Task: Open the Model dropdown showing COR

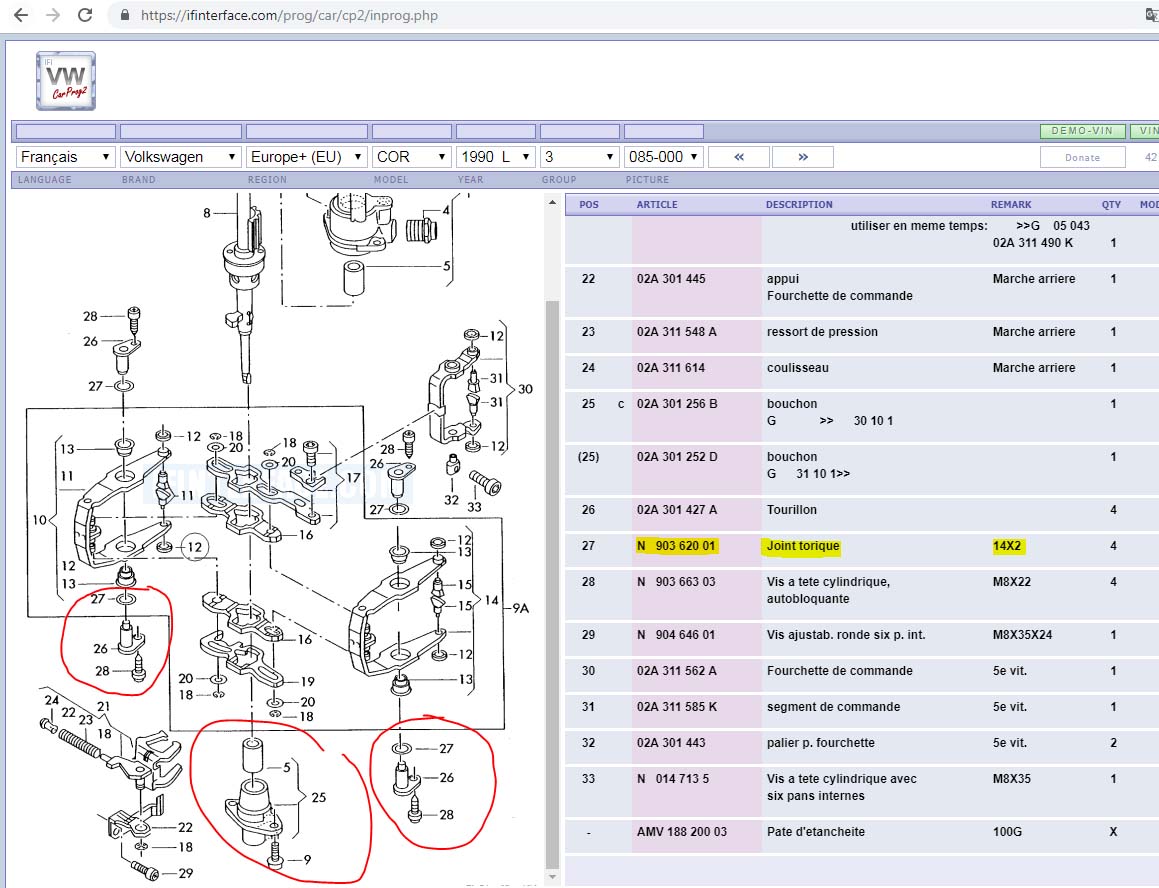Action: coord(411,157)
